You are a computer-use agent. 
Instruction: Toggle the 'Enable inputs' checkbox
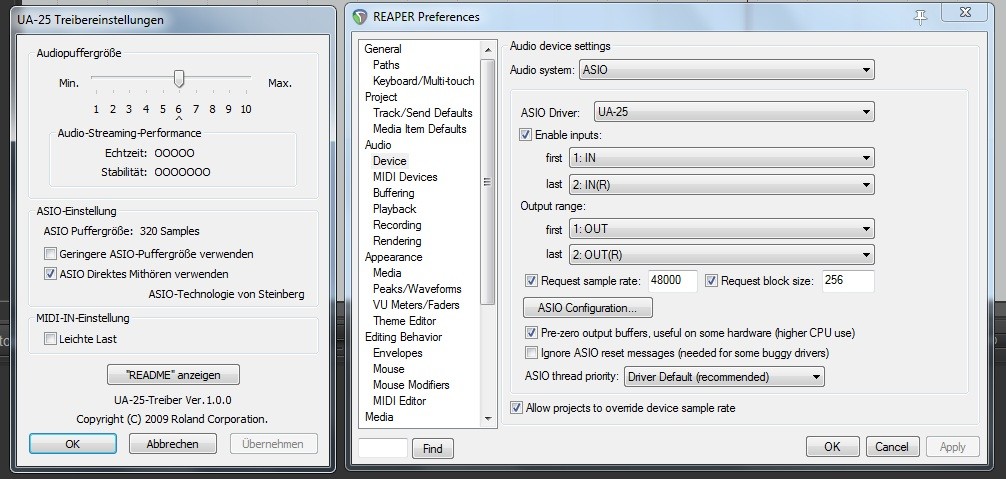(525, 135)
